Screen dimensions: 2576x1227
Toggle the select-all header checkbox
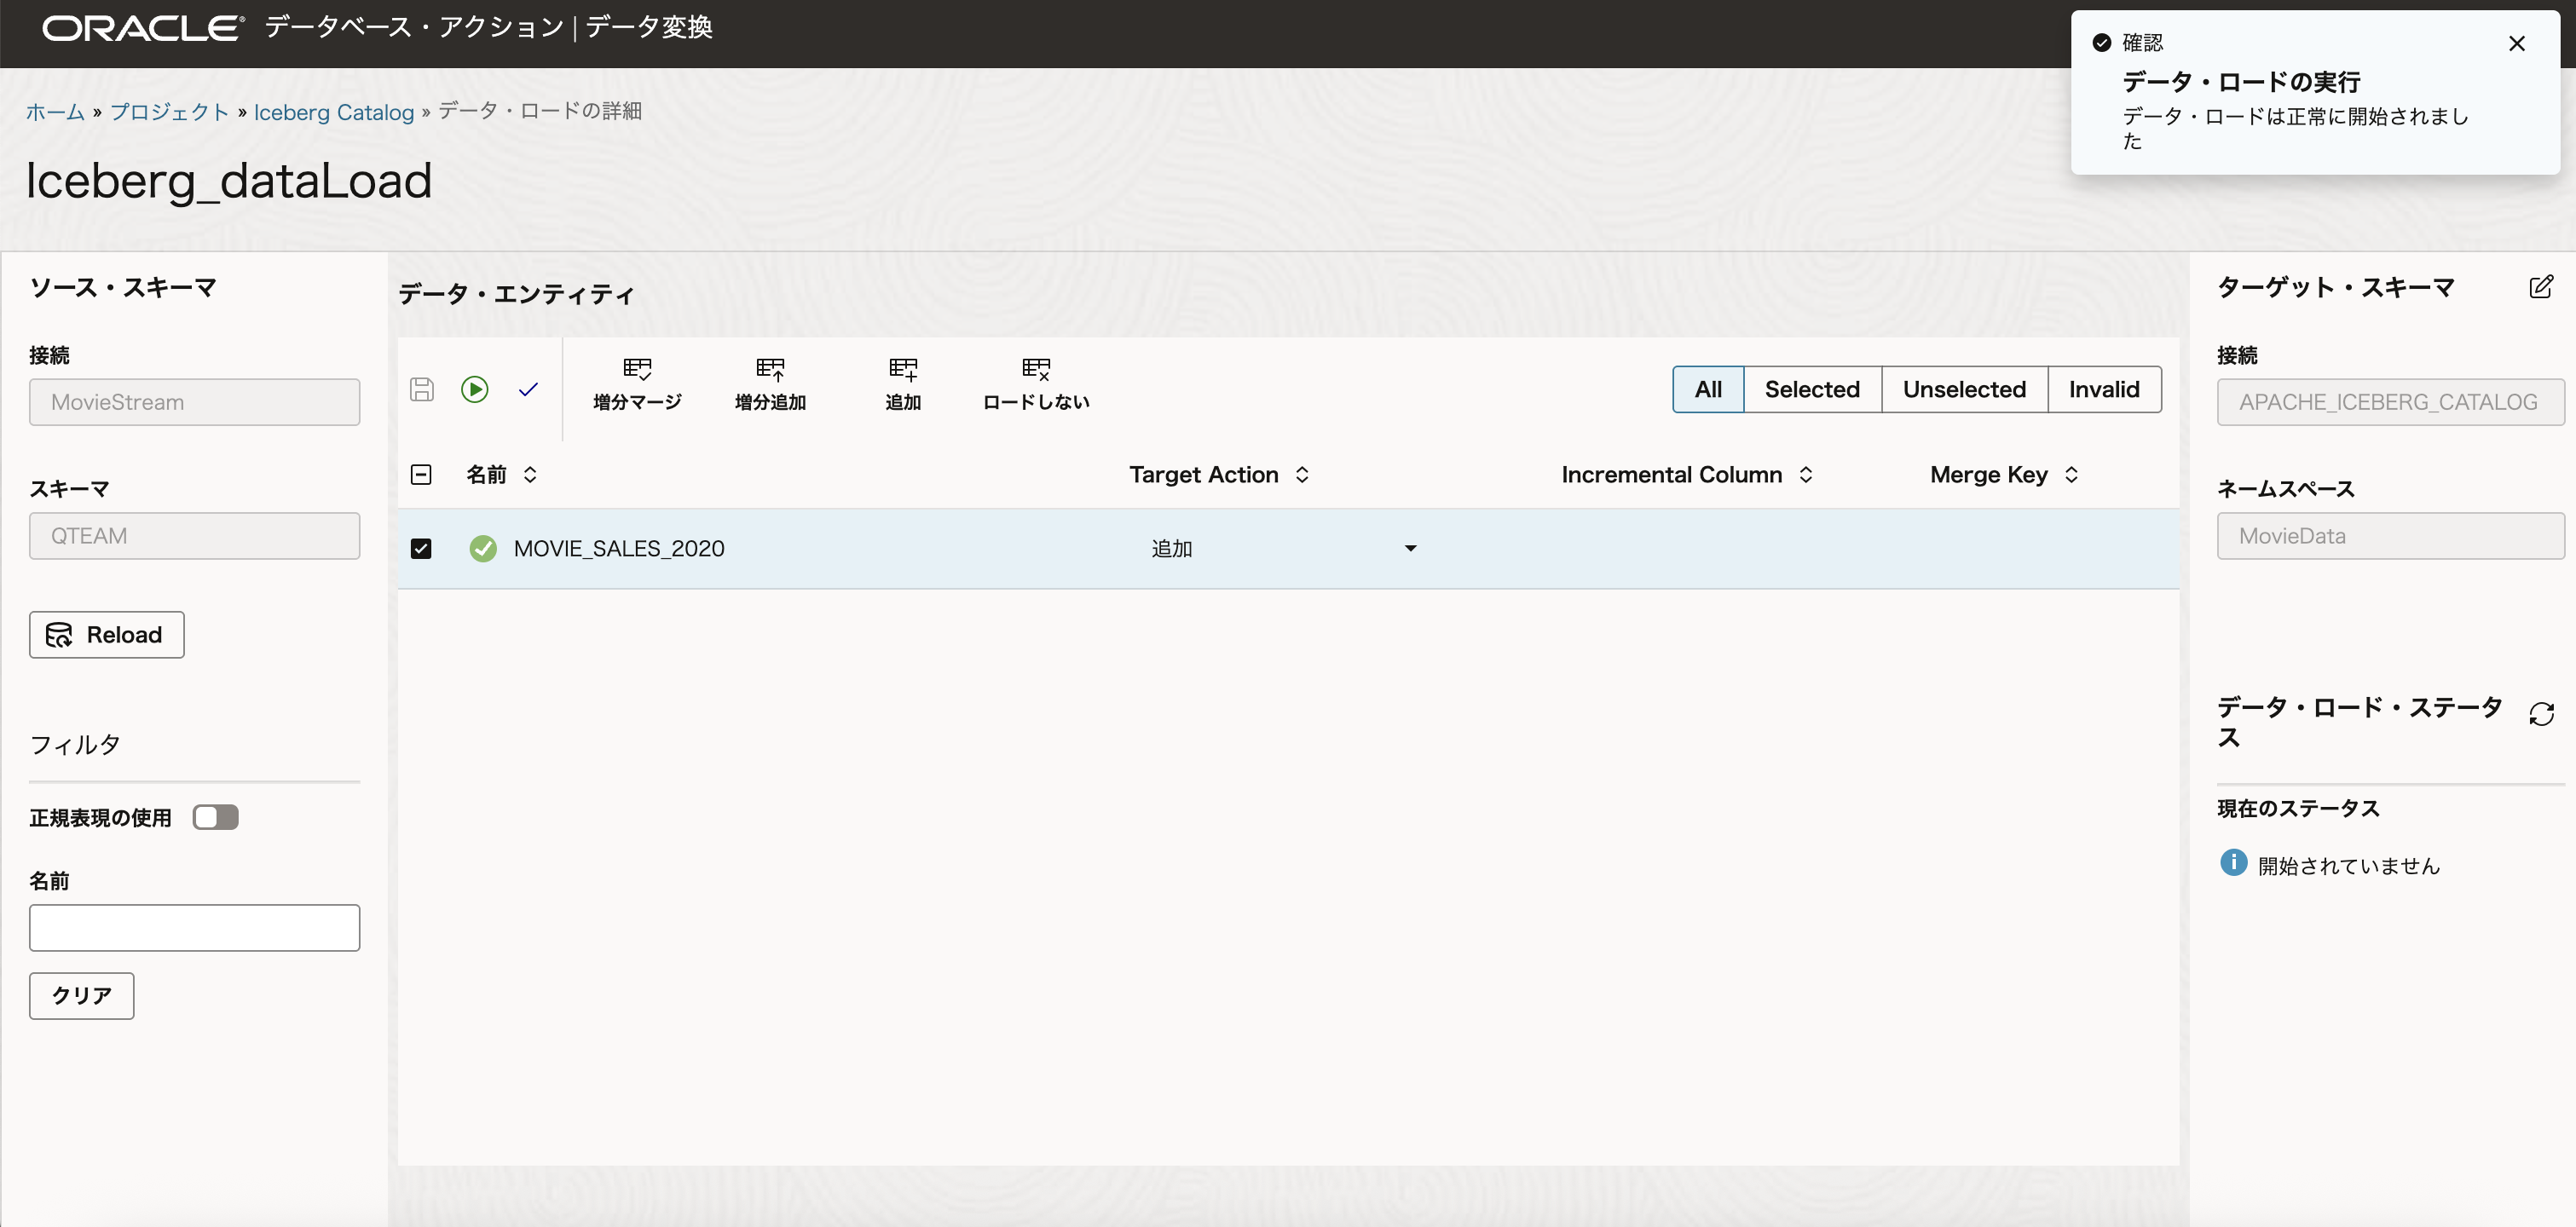tap(421, 474)
